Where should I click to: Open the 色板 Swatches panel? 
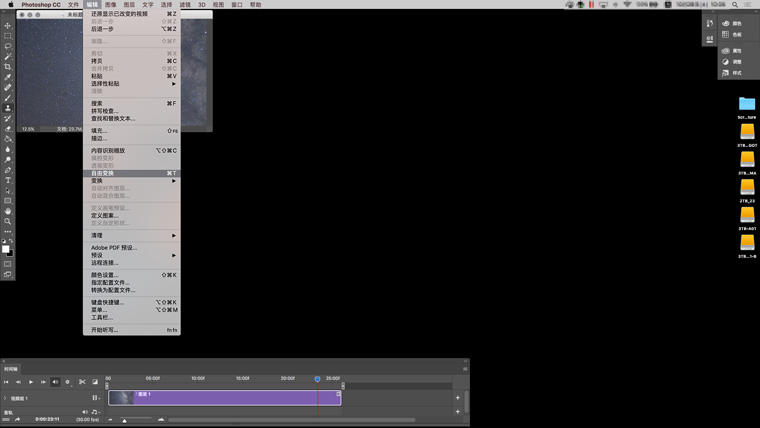pyautogui.click(x=731, y=34)
